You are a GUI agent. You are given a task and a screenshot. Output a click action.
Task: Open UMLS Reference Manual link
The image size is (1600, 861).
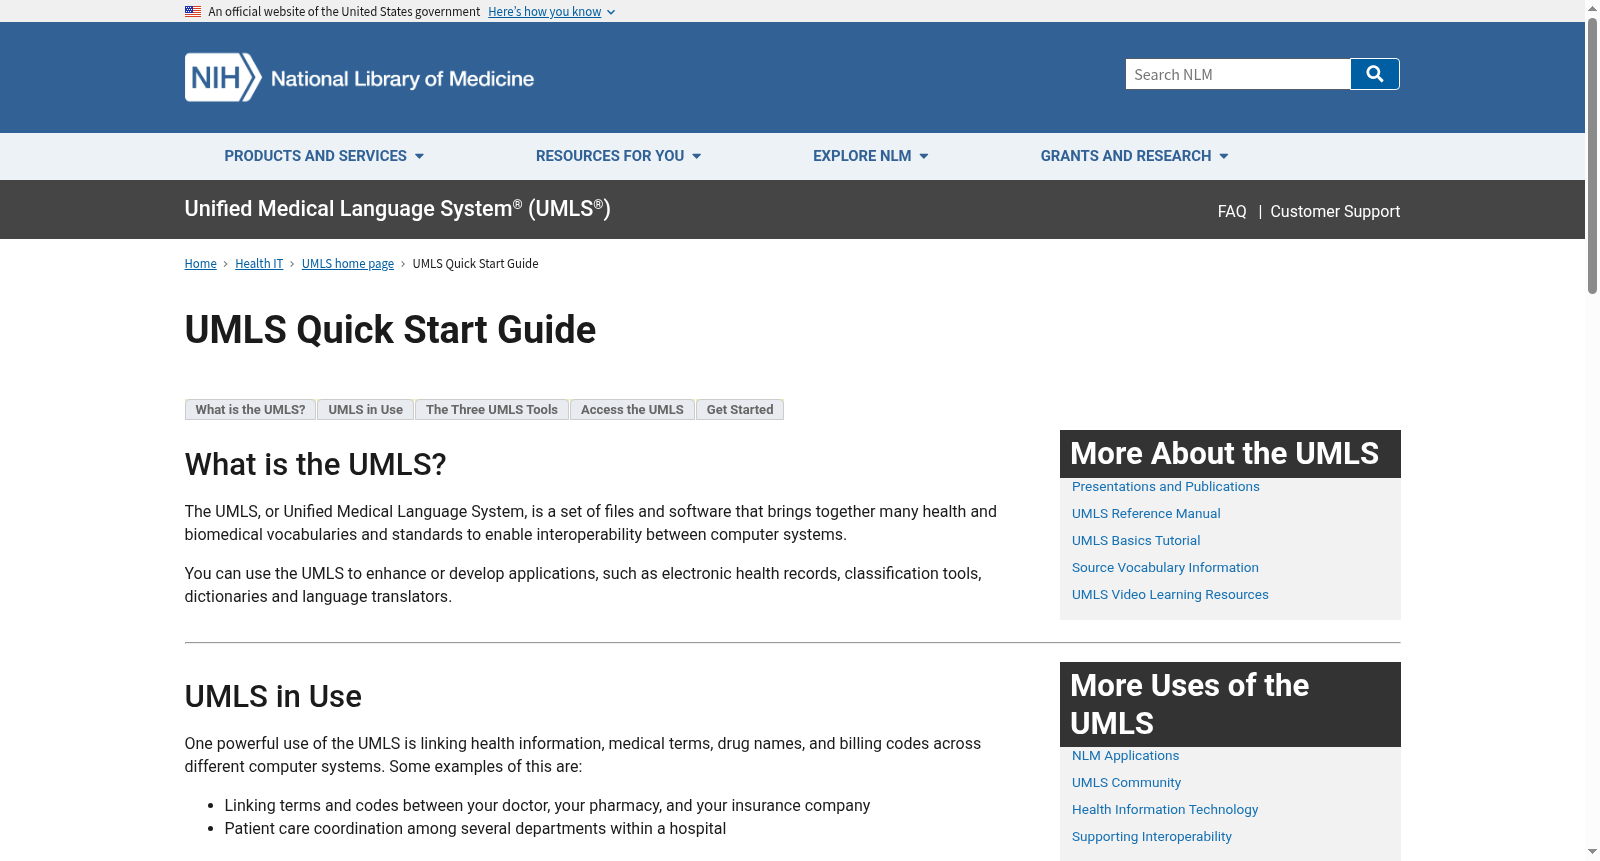1146,514
